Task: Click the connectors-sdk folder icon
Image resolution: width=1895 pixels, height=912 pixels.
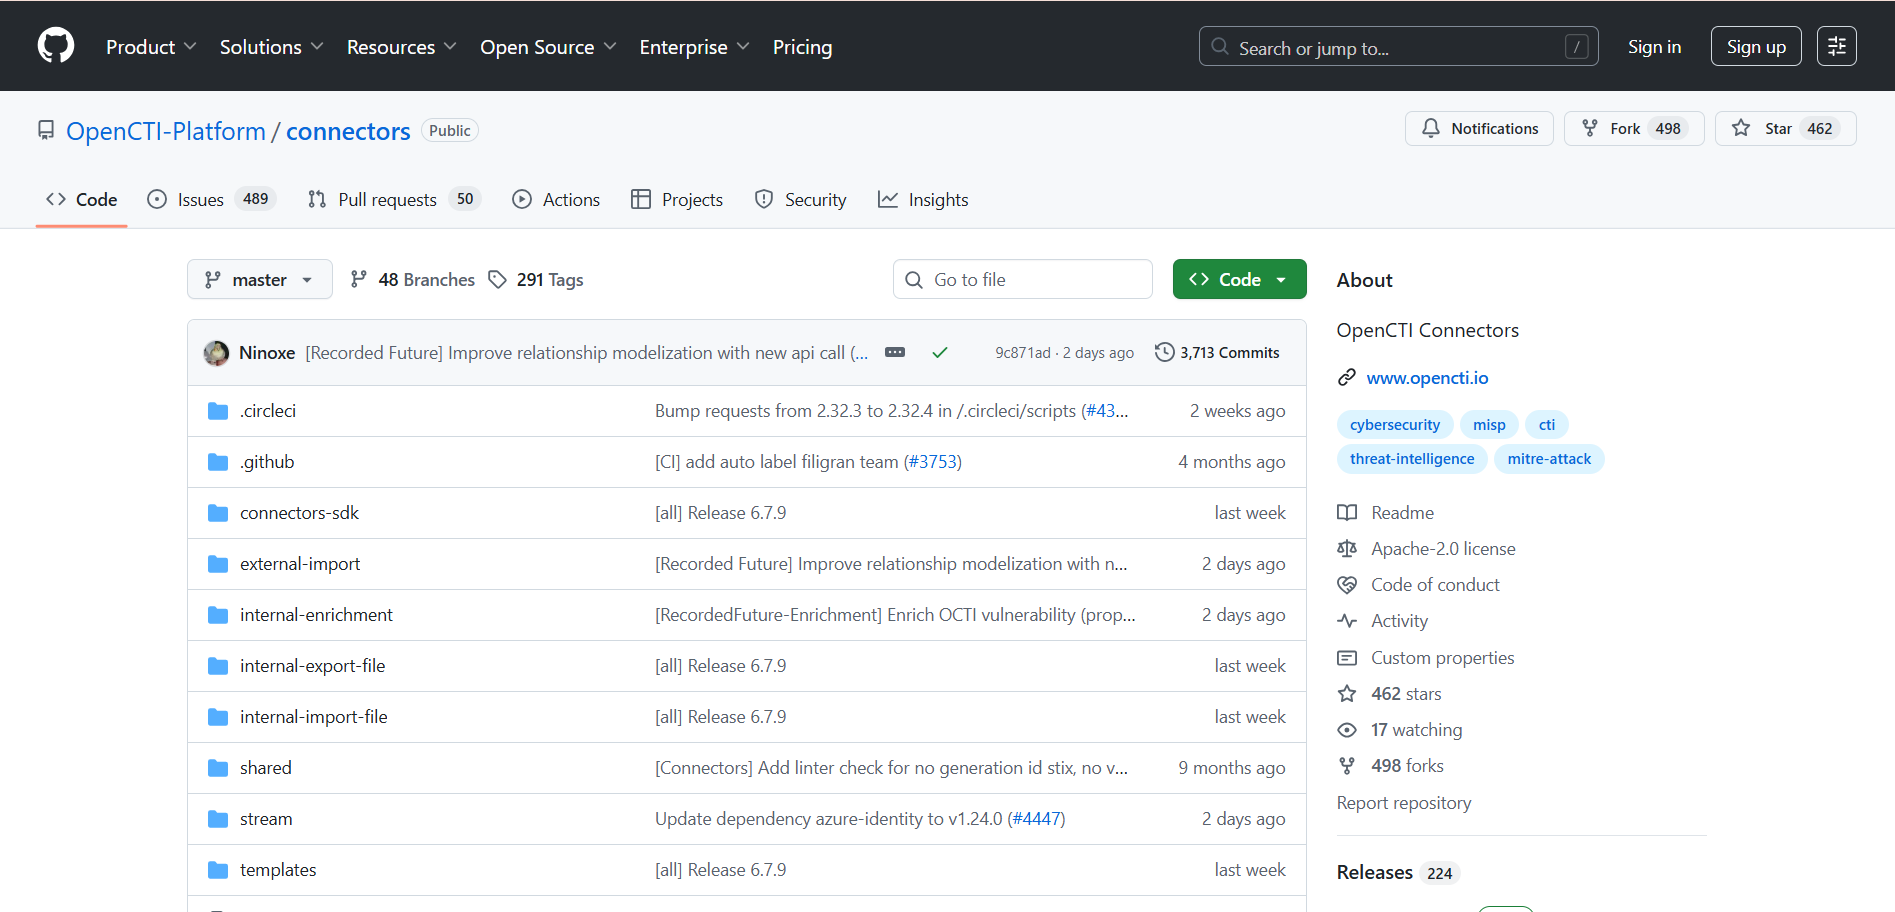Action: point(218,513)
